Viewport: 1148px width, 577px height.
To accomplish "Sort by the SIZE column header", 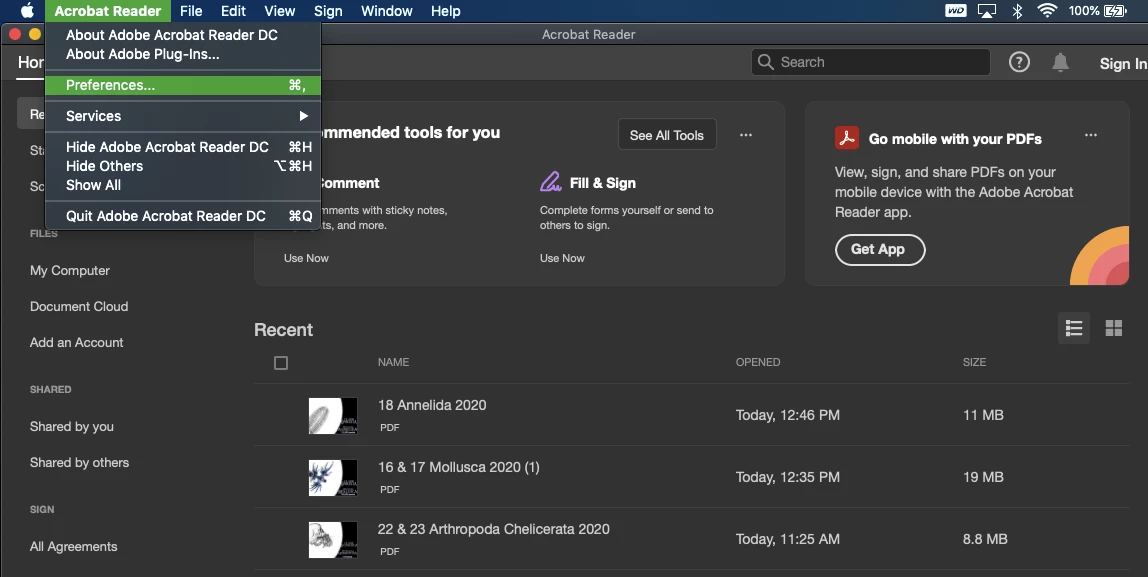I will [974, 362].
